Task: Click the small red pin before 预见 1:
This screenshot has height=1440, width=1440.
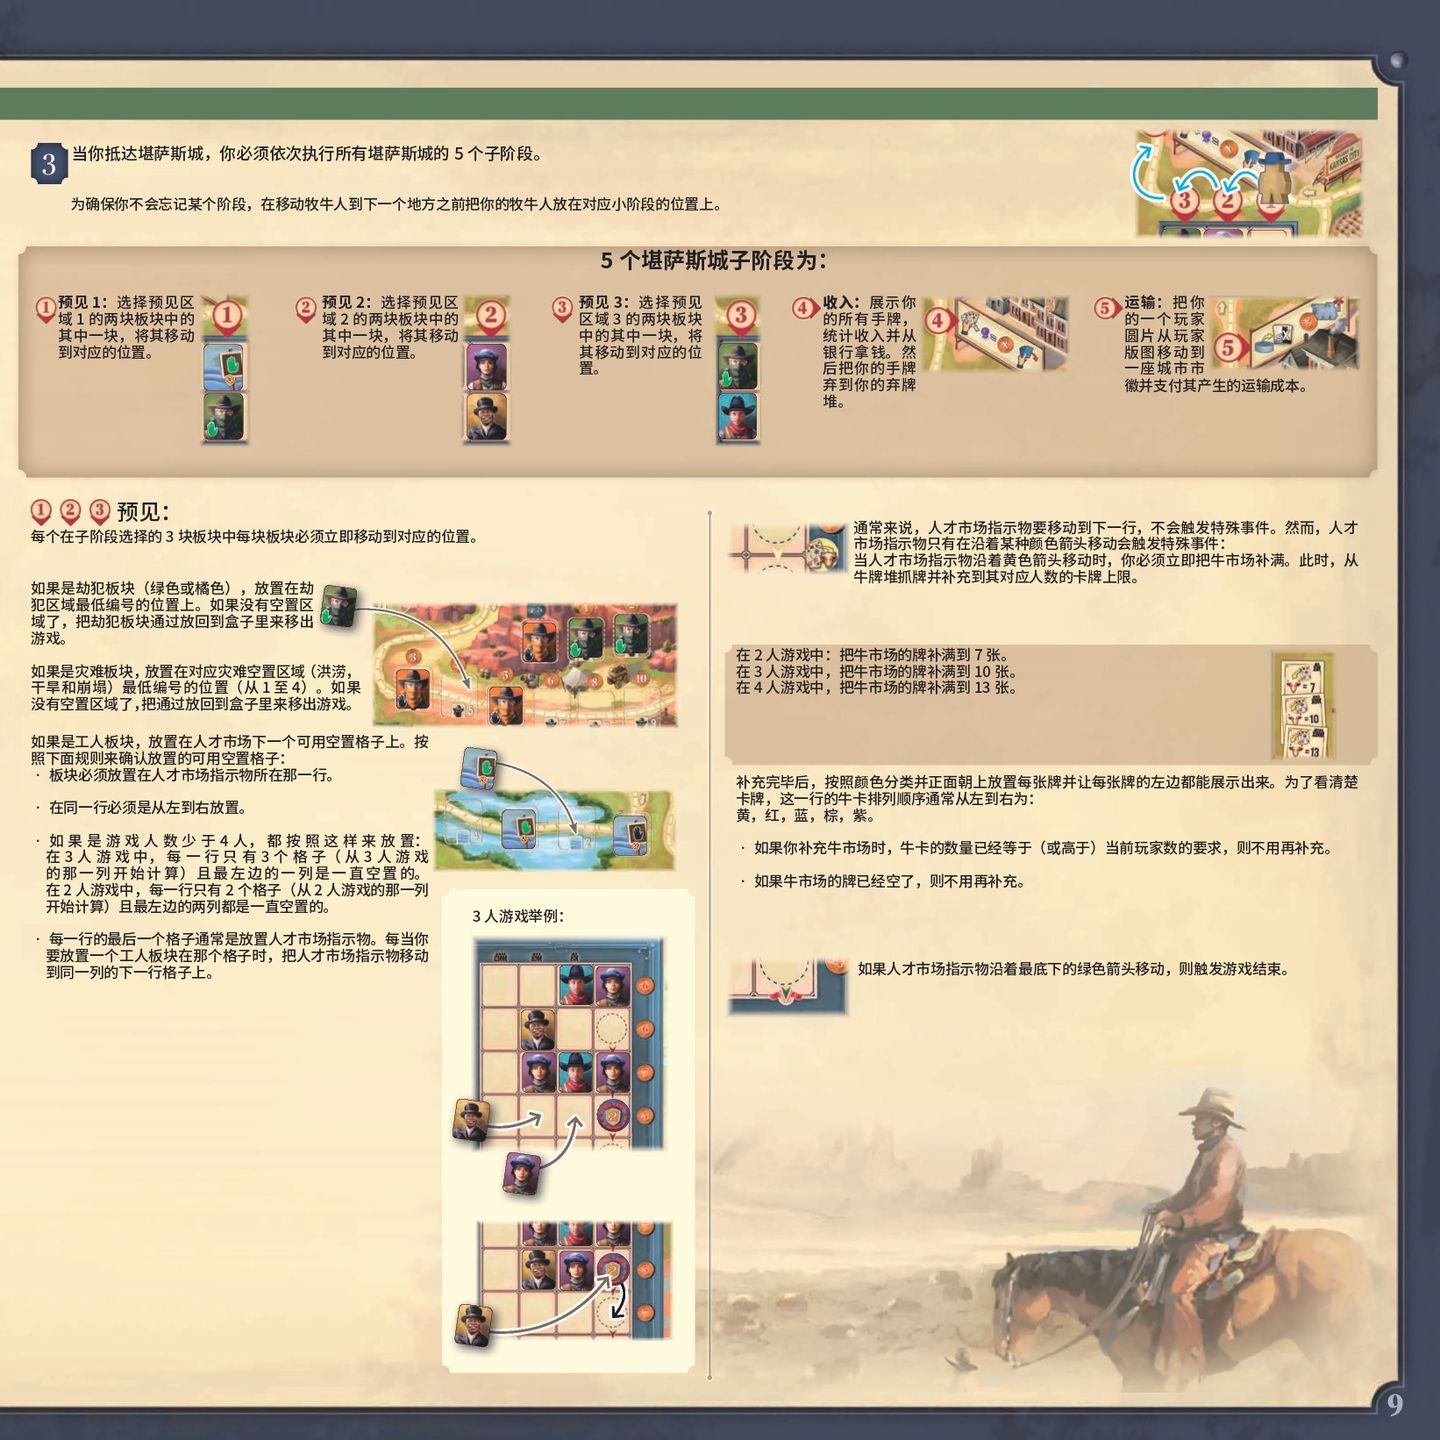Action: pos(45,310)
